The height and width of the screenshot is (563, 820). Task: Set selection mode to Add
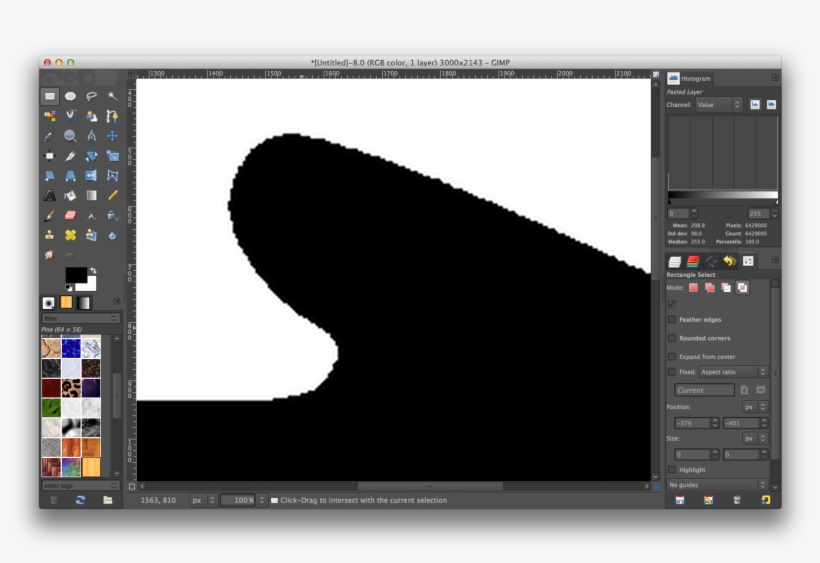point(710,288)
